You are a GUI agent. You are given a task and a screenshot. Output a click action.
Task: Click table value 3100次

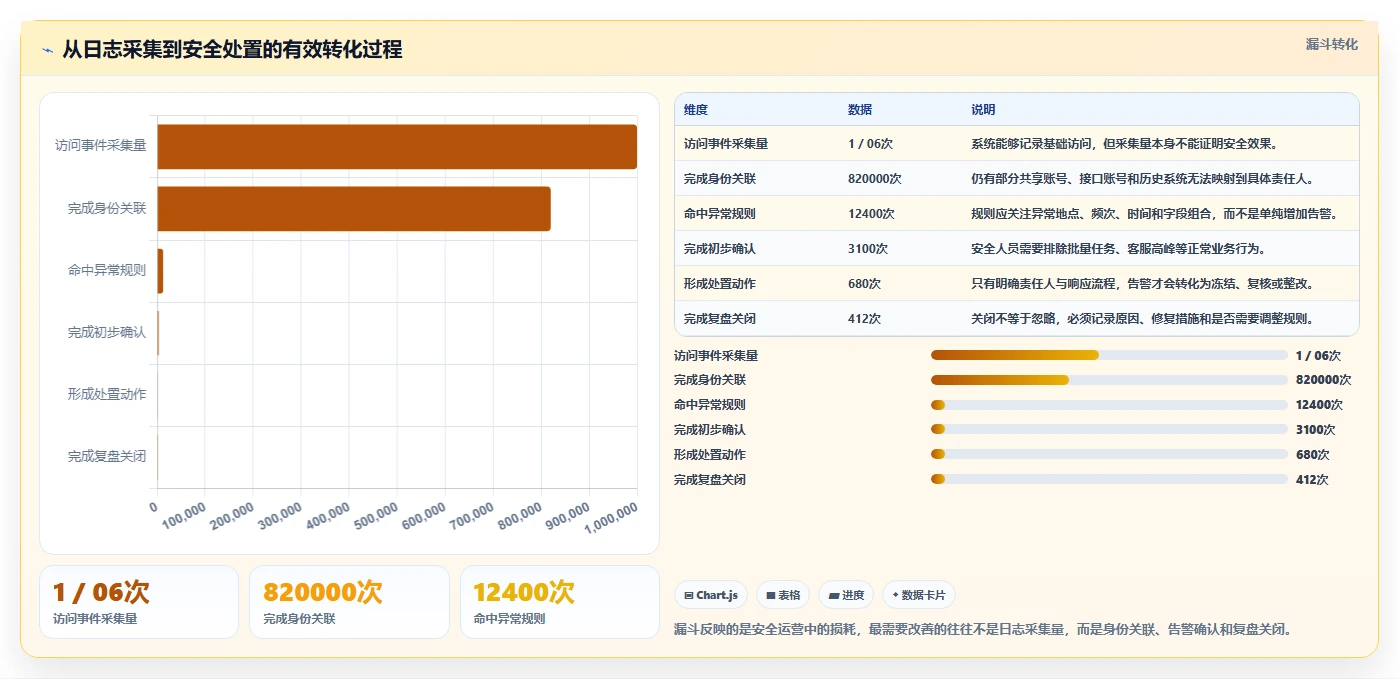pyautogui.click(x=868, y=249)
